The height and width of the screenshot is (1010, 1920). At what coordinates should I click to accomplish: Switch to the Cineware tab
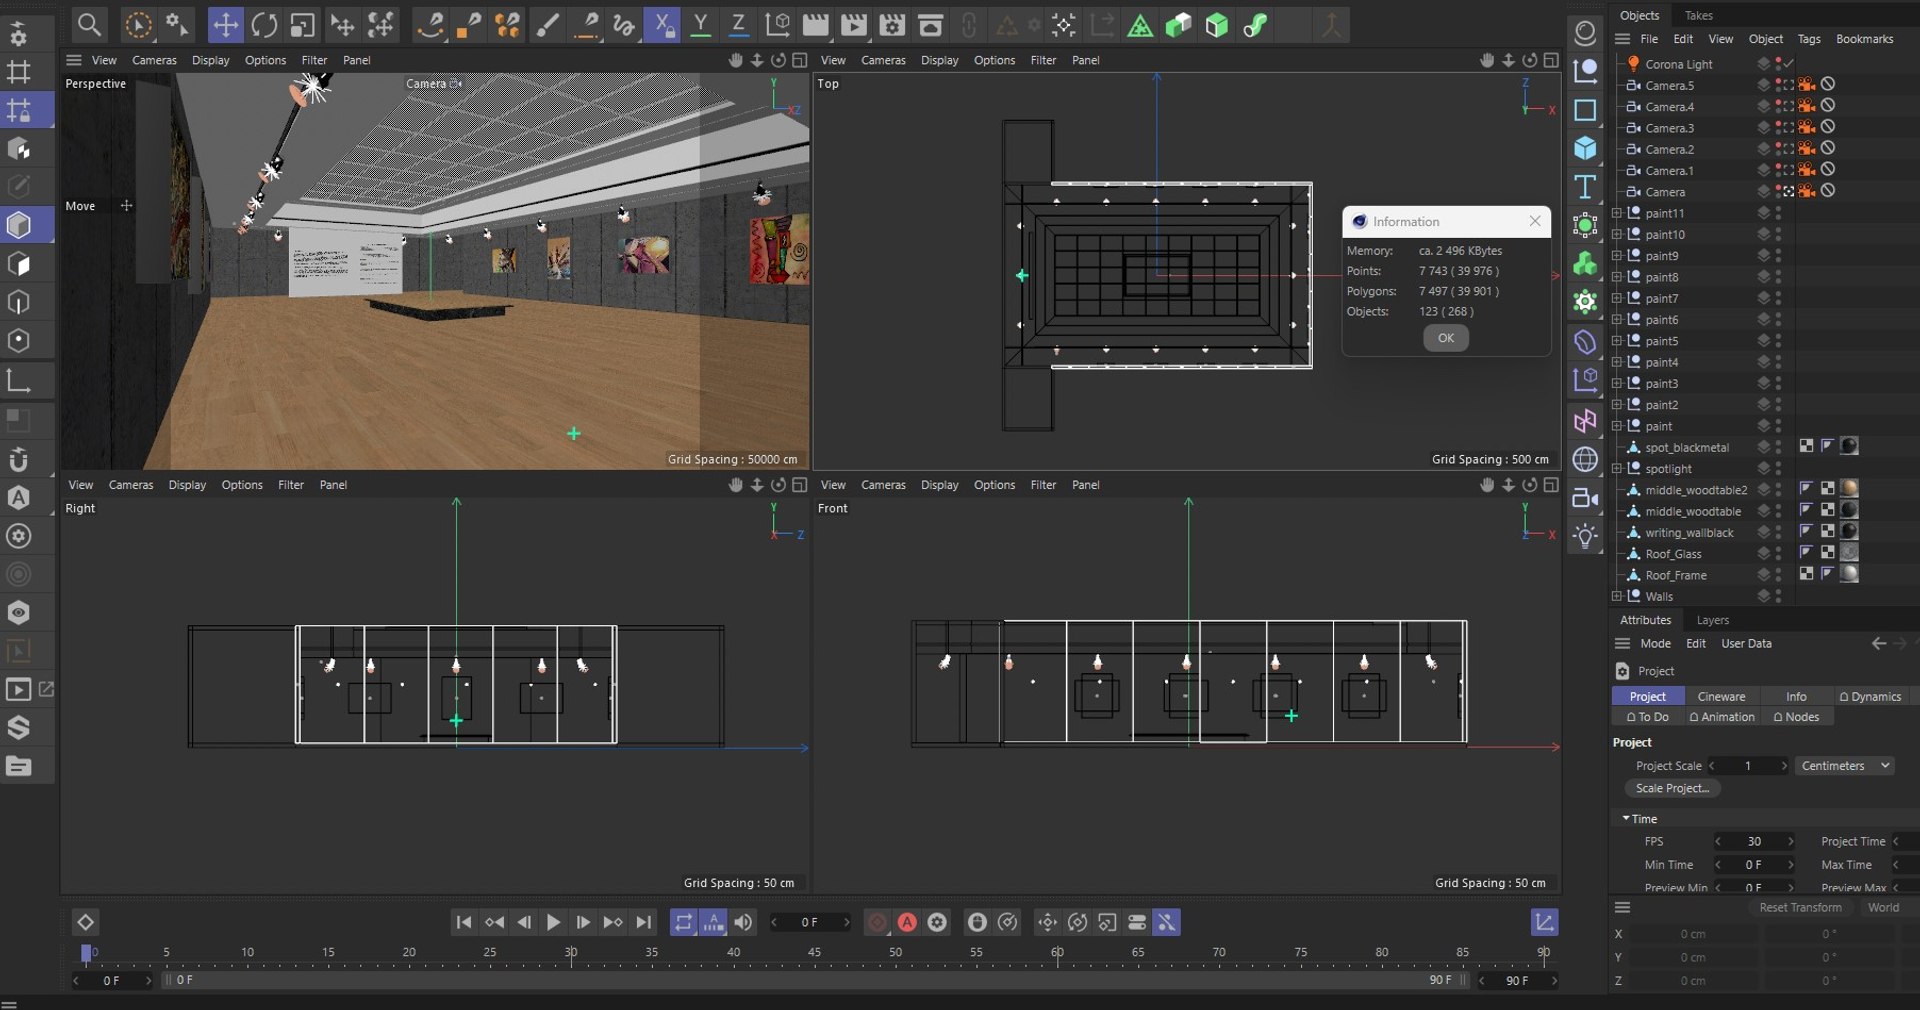click(x=1721, y=696)
